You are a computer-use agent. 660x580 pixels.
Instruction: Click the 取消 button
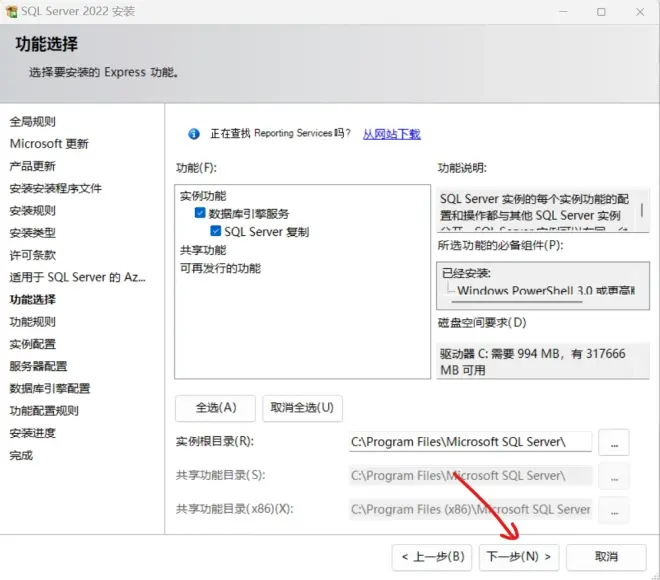click(x=606, y=557)
